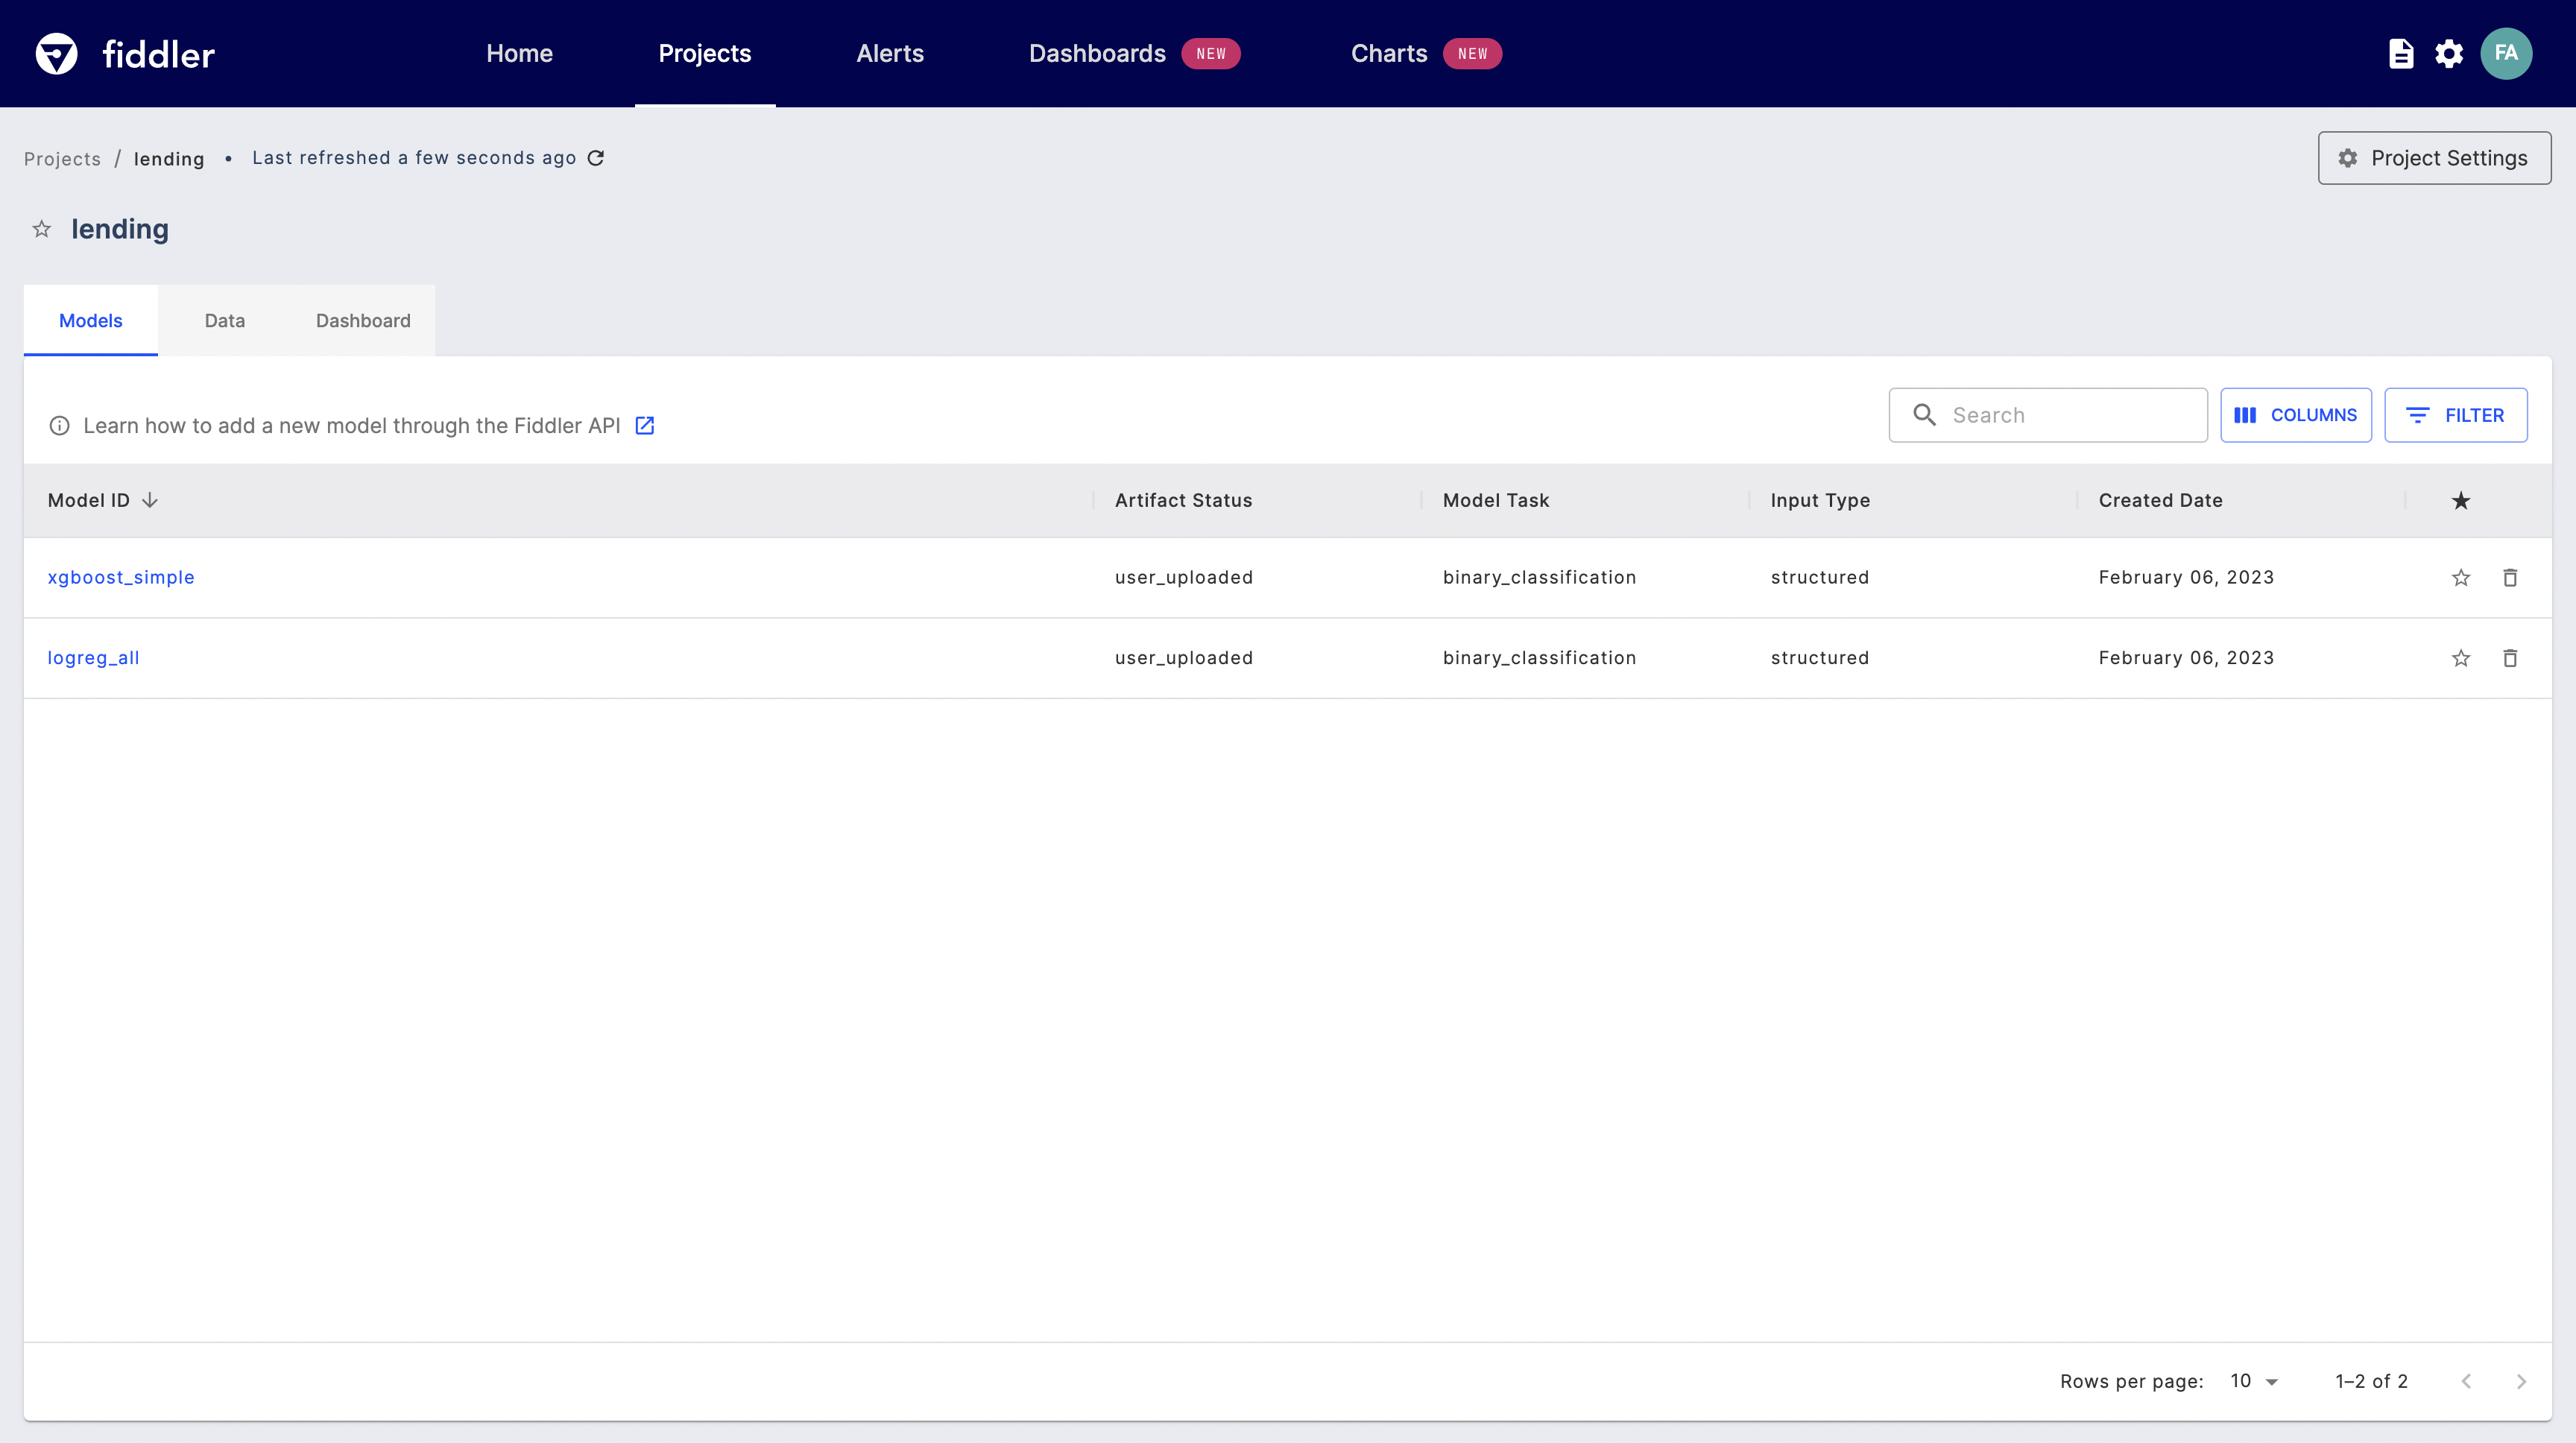Click next page arrow in pagination
Image resolution: width=2576 pixels, height=1443 pixels.
click(2520, 1381)
